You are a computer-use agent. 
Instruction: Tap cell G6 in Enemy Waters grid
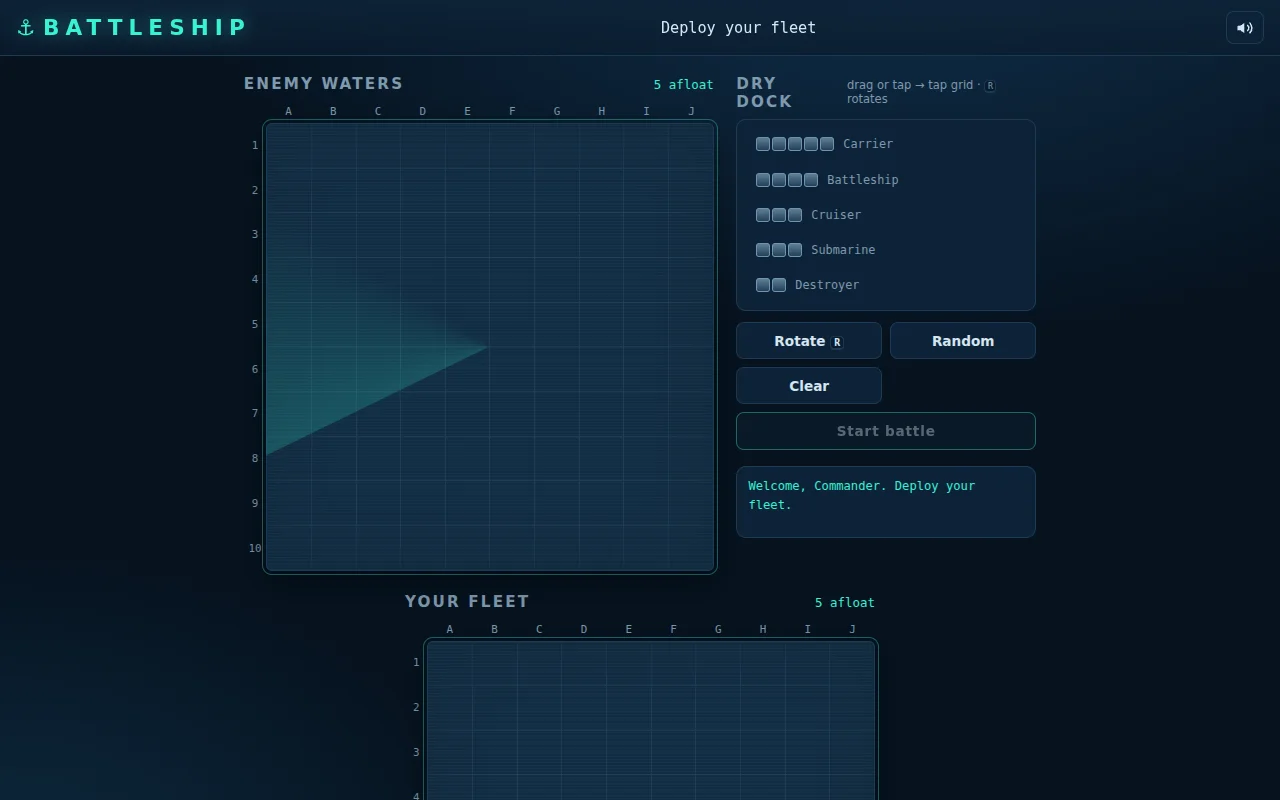point(557,369)
